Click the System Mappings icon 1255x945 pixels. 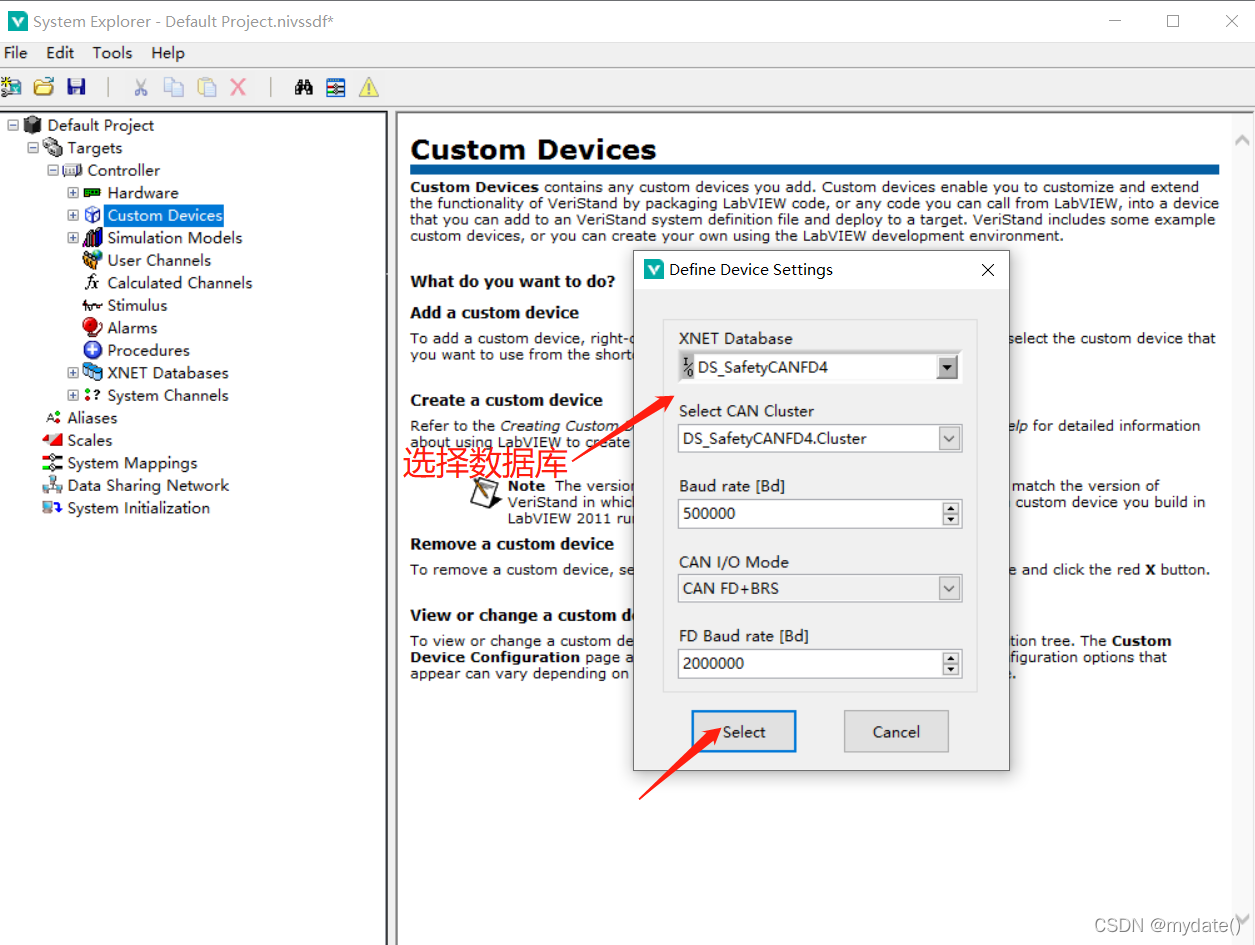(53, 463)
